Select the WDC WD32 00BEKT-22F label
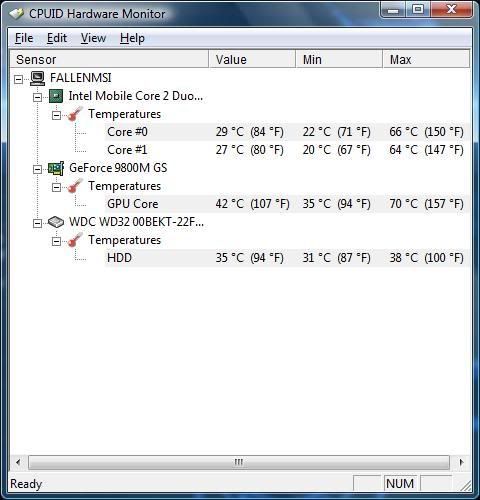The image size is (480, 500). click(x=136, y=222)
